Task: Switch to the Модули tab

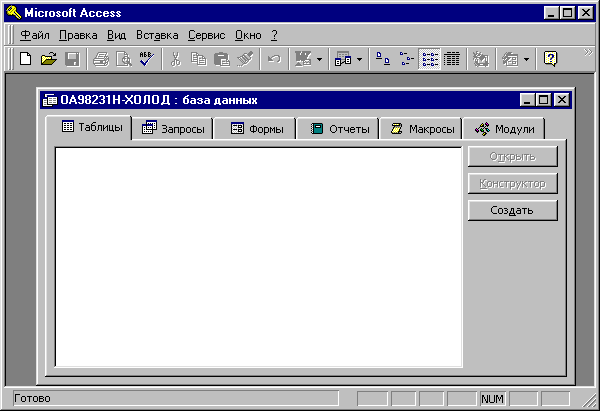Action: click(504, 129)
